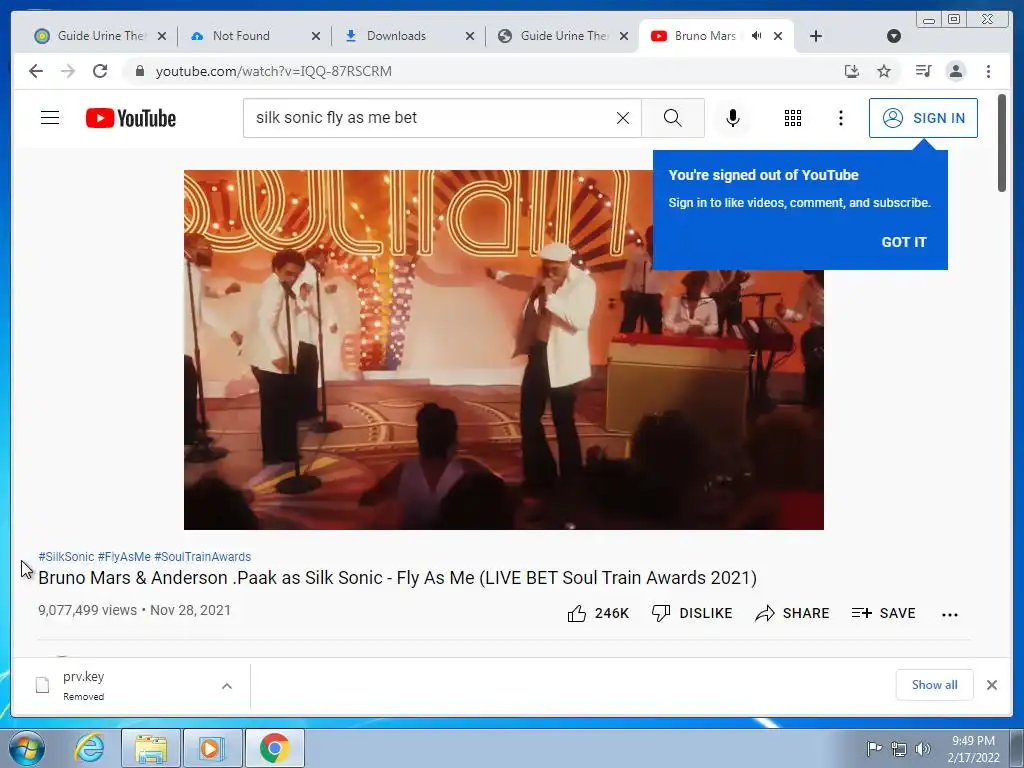Open the Chrome three-dot menu
1024x768 pixels.
tap(988, 71)
